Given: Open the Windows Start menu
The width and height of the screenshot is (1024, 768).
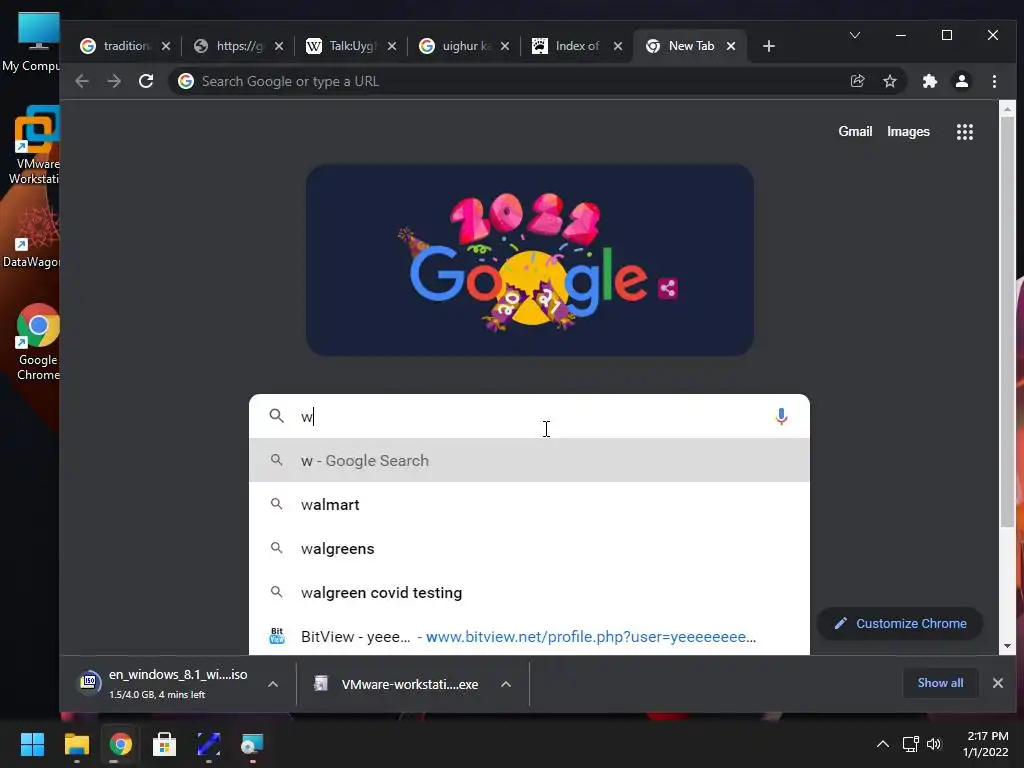Looking at the screenshot, I should pyautogui.click(x=32, y=744).
